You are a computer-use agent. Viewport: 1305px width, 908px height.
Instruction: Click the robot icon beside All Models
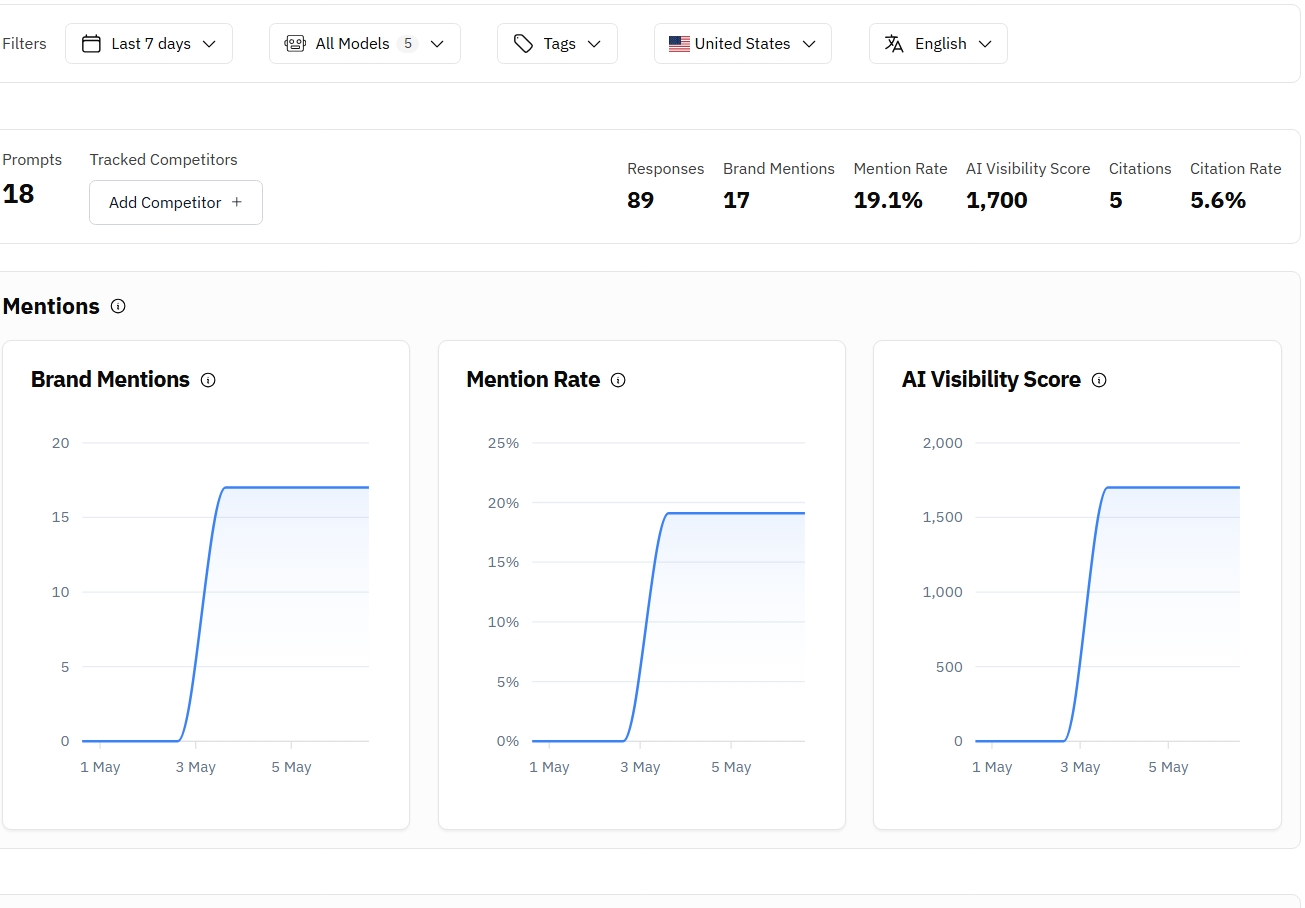(295, 44)
